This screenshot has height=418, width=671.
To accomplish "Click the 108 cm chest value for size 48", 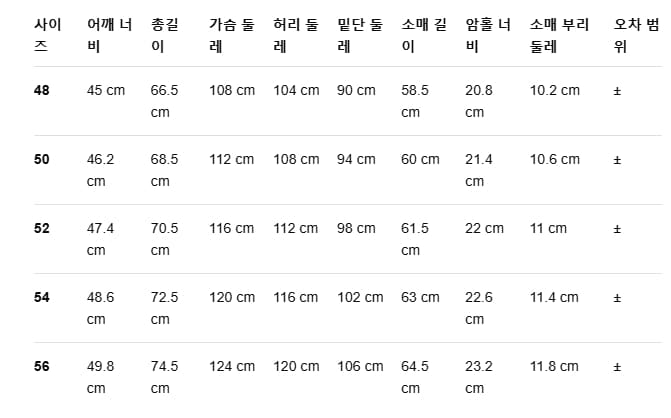I will [232, 90].
